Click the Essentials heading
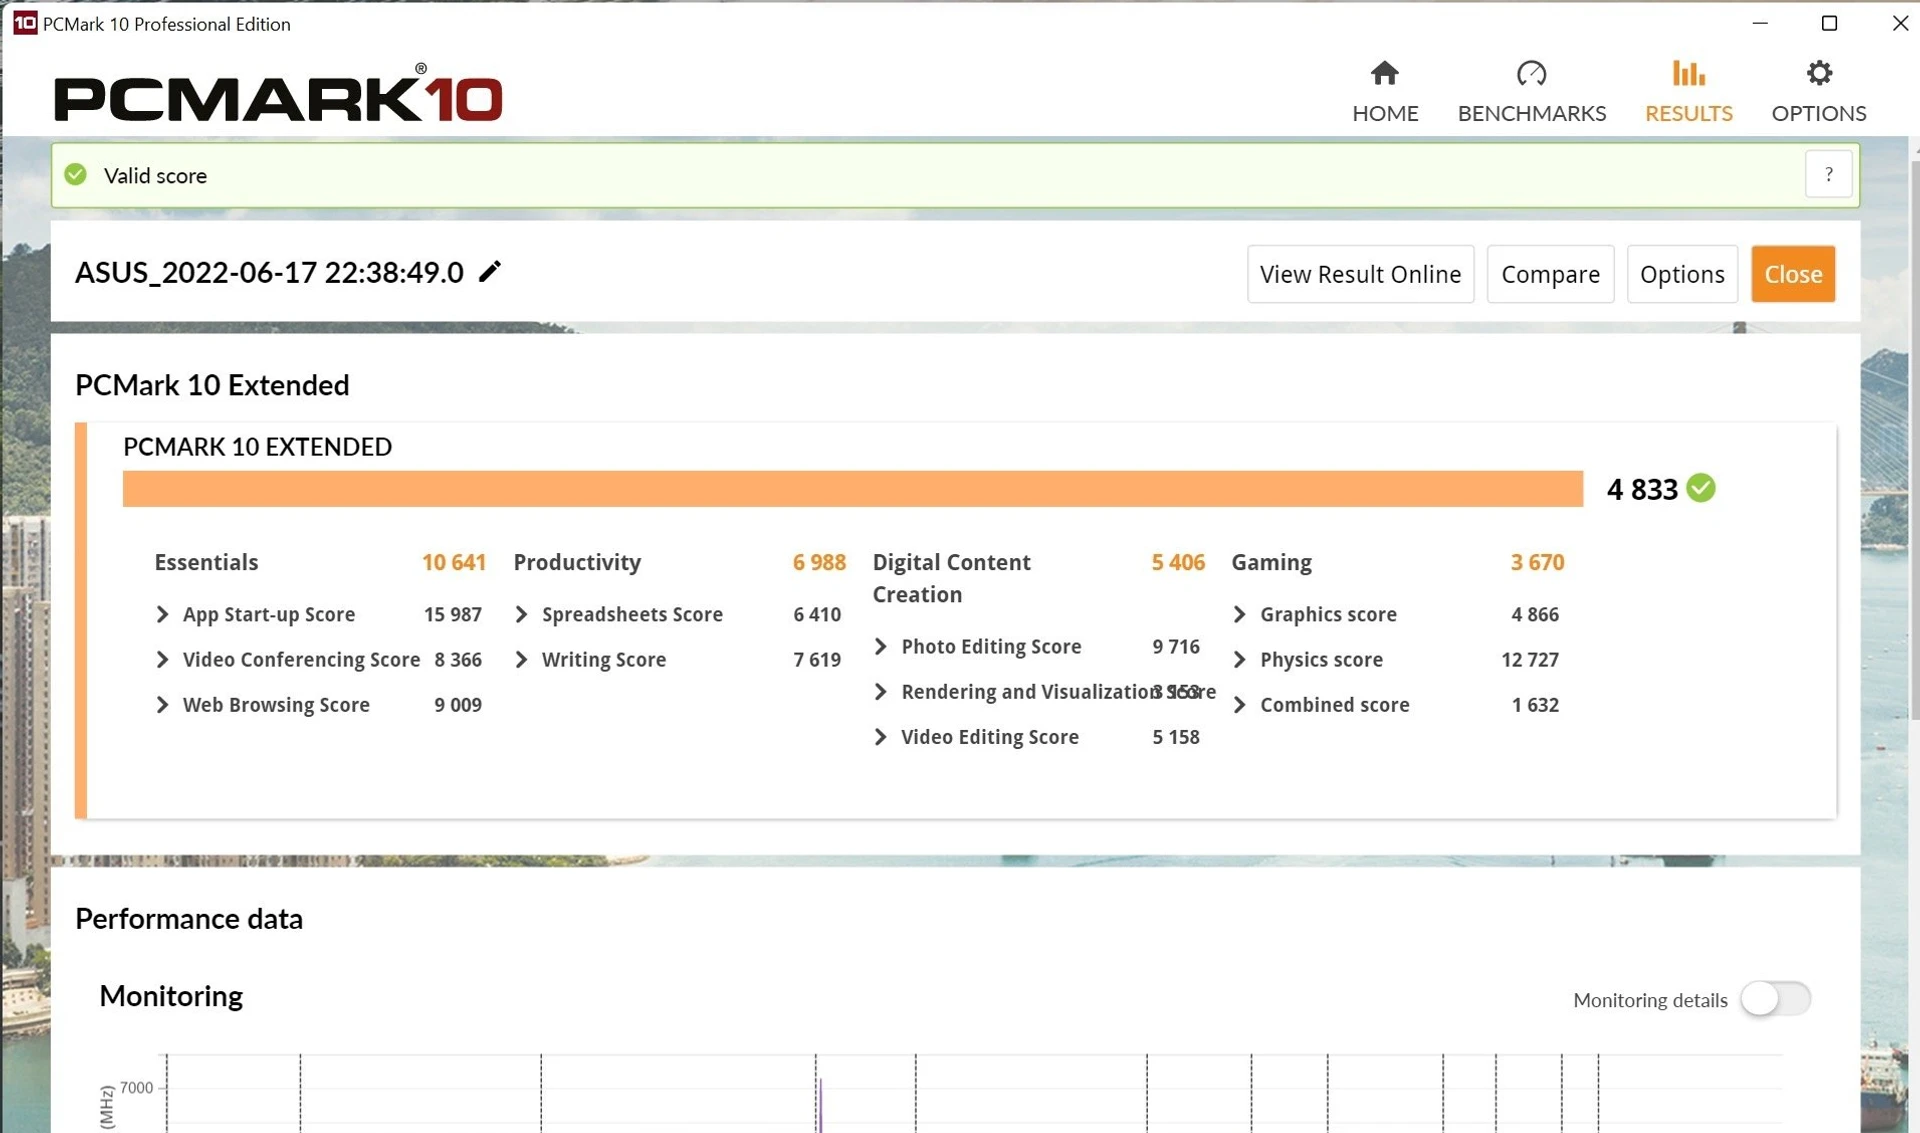Image resolution: width=1920 pixels, height=1133 pixels. [206, 562]
